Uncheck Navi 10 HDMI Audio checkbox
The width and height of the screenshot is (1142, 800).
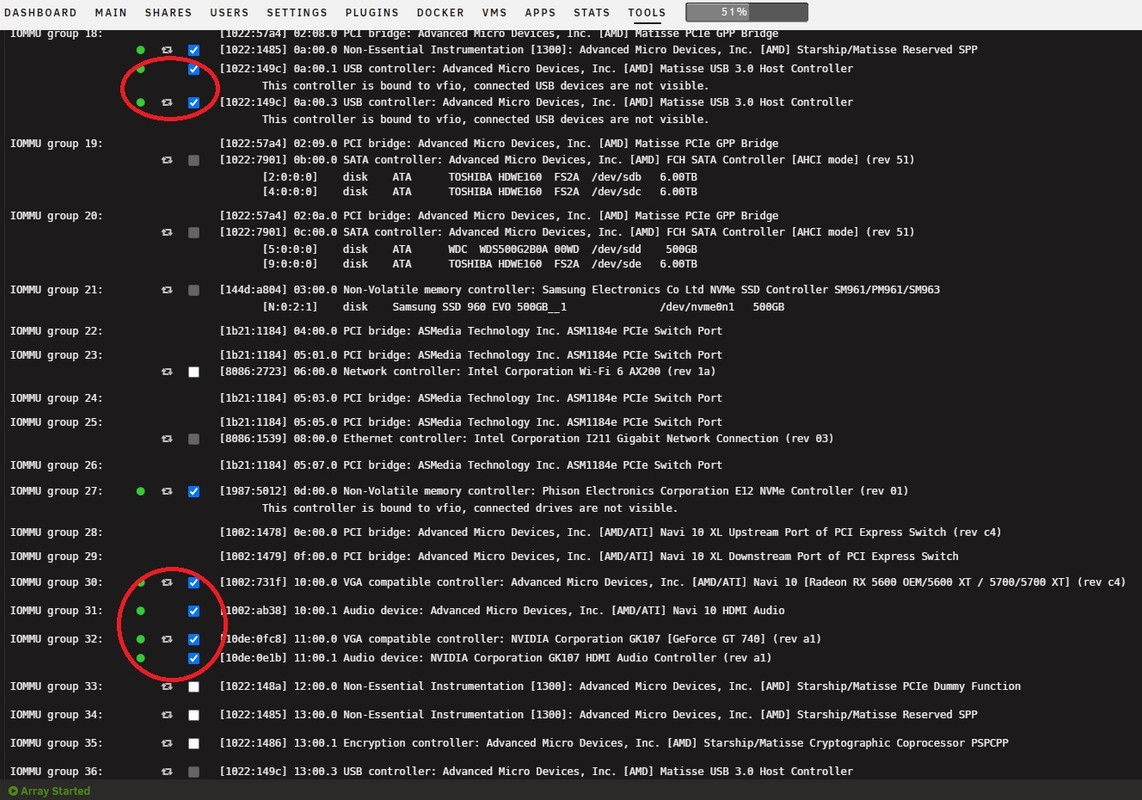click(194, 611)
